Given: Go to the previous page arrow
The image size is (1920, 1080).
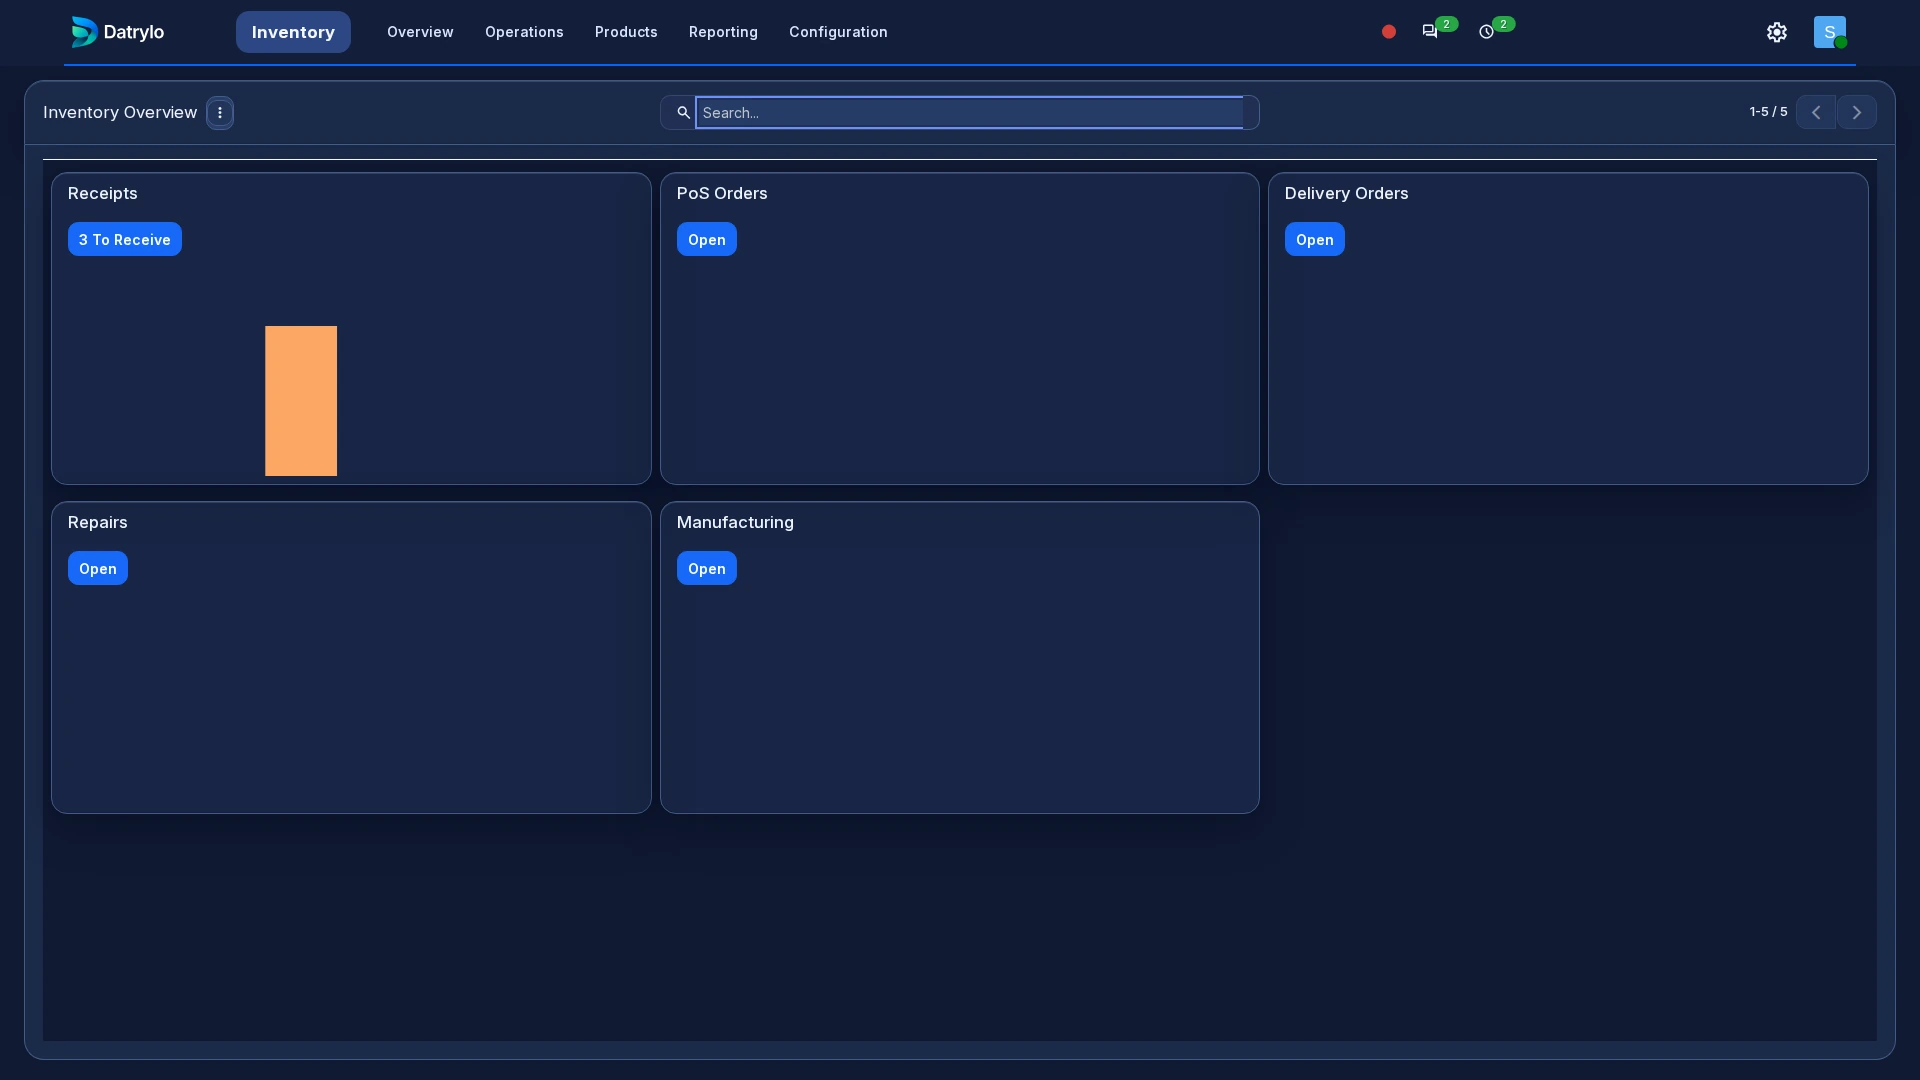Looking at the screenshot, I should [x=1816, y=113].
